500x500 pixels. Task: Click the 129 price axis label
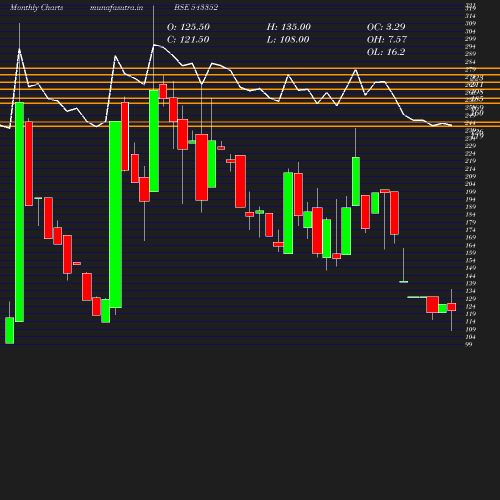470,299
